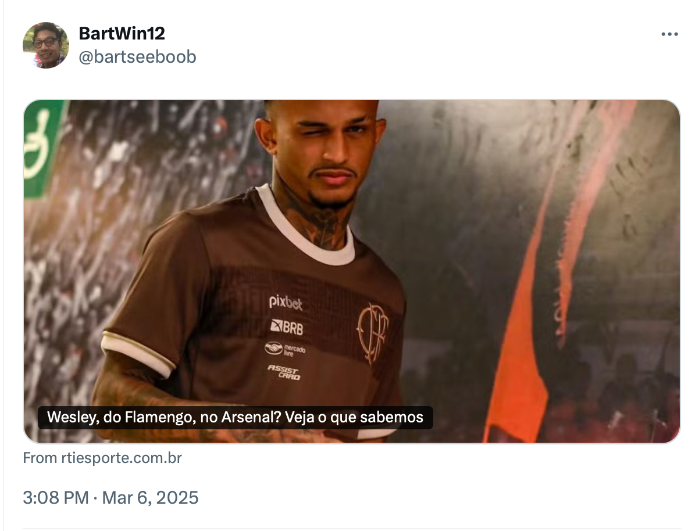Open the three-dot more options menu
The height and width of the screenshot is (531, 699).
670,34
